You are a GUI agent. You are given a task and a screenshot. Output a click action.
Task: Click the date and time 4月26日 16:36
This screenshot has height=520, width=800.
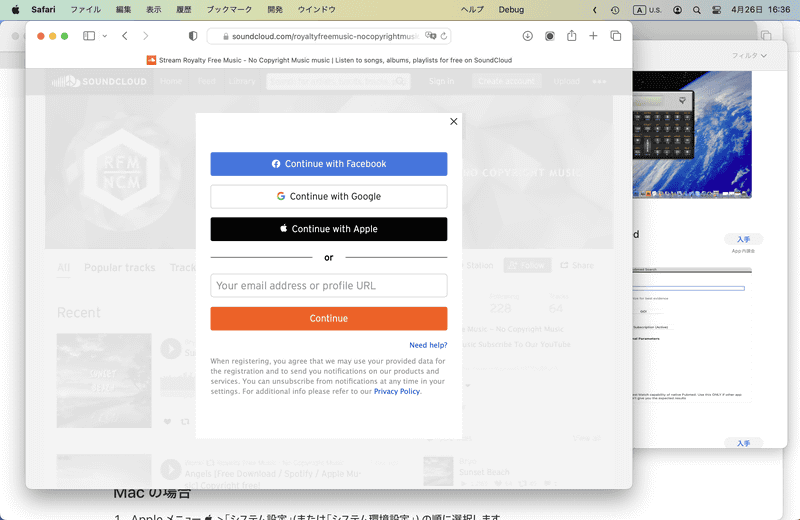[x=760, y=10]
